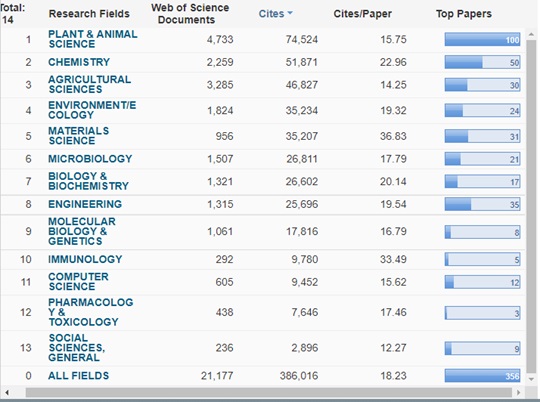Open the PLANT & ANIMAL SCIENCE field

tap(93, 39)
